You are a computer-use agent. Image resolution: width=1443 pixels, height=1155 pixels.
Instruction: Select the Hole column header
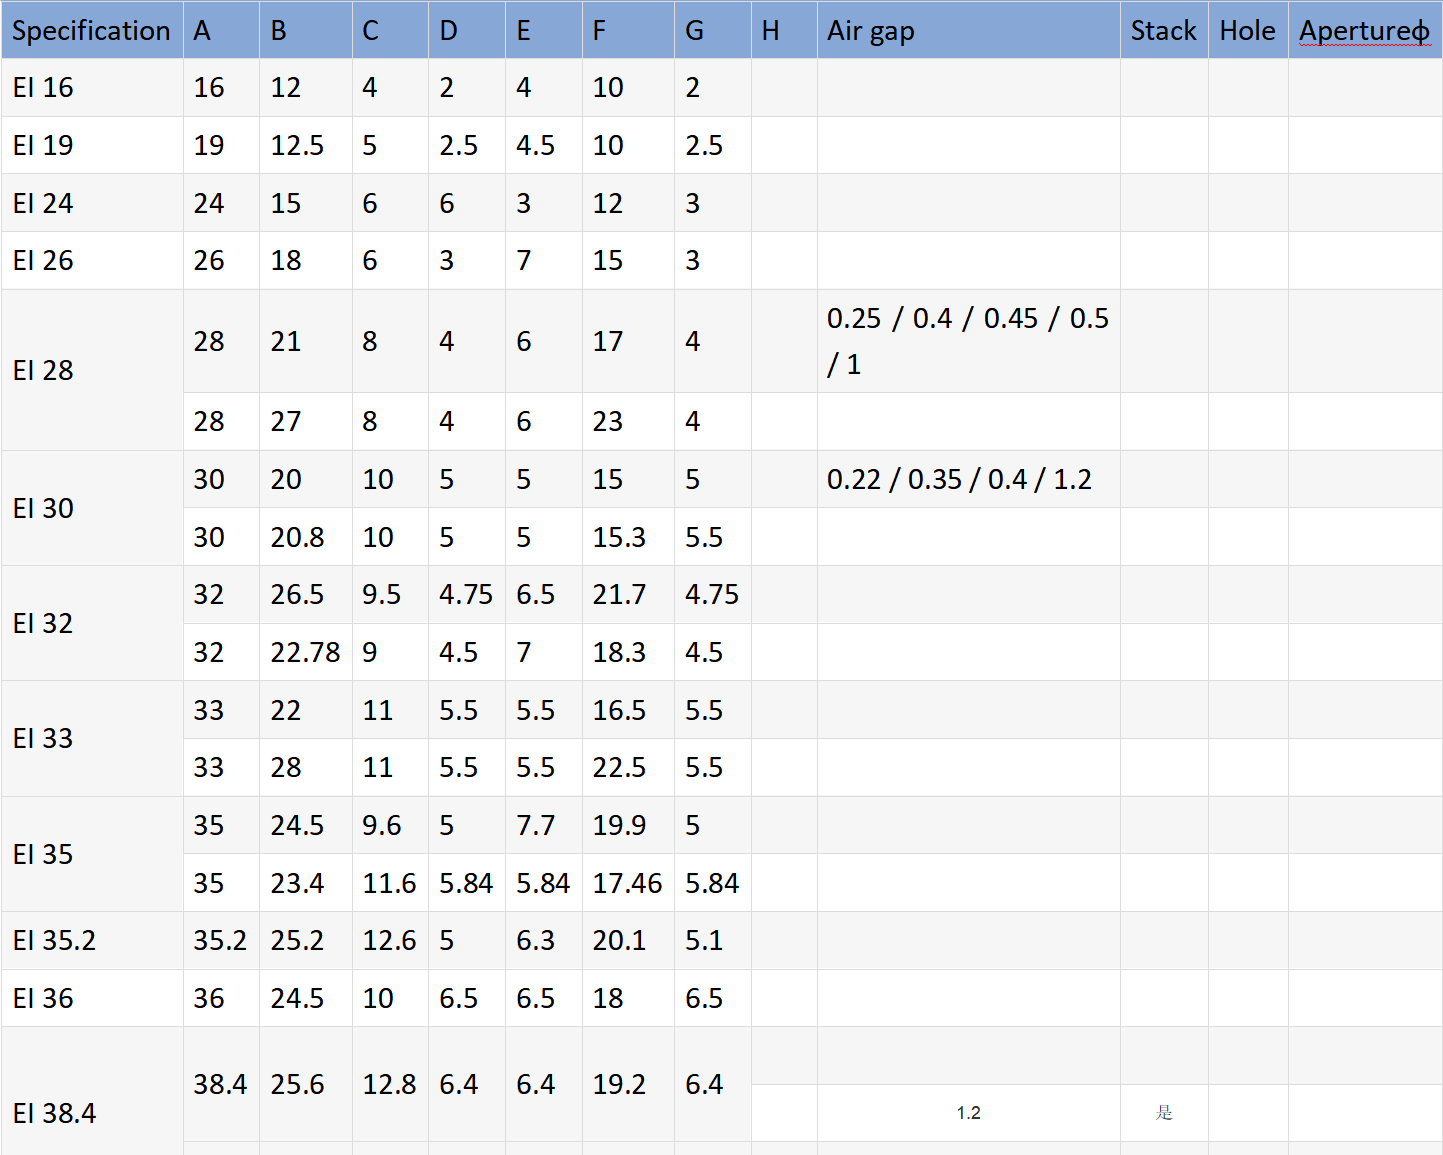1247,31
